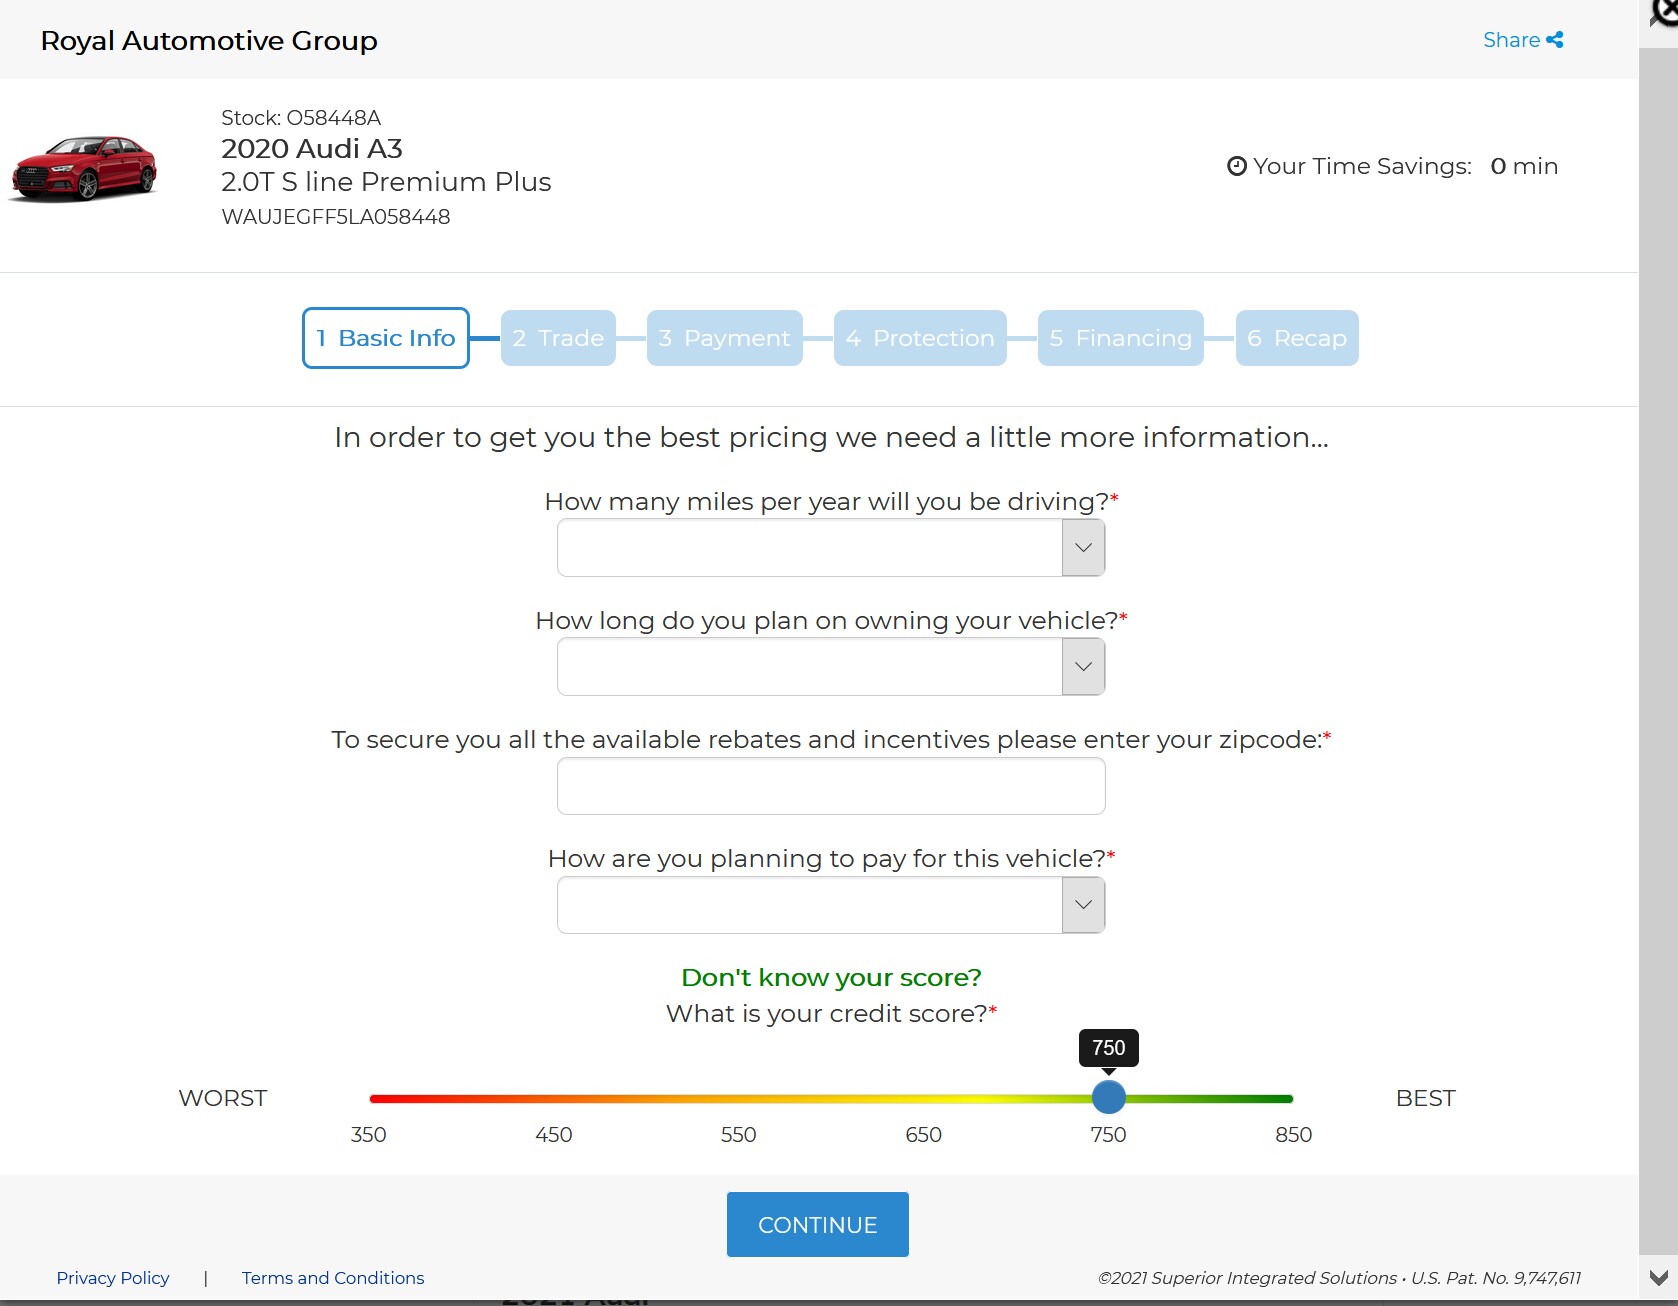Click the credit score slider handle at 750

tap(1108, 1097)
